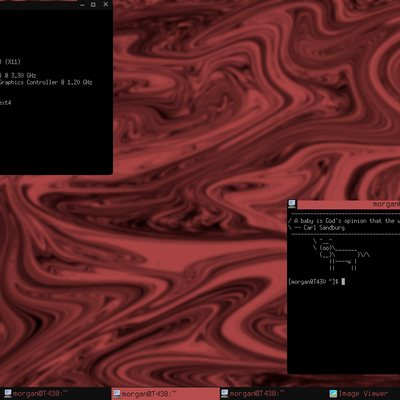The image size is (400, 400).
Task: Select the highlighted morgan@T430 taskbar entry
Action: (x=165, y=394)
